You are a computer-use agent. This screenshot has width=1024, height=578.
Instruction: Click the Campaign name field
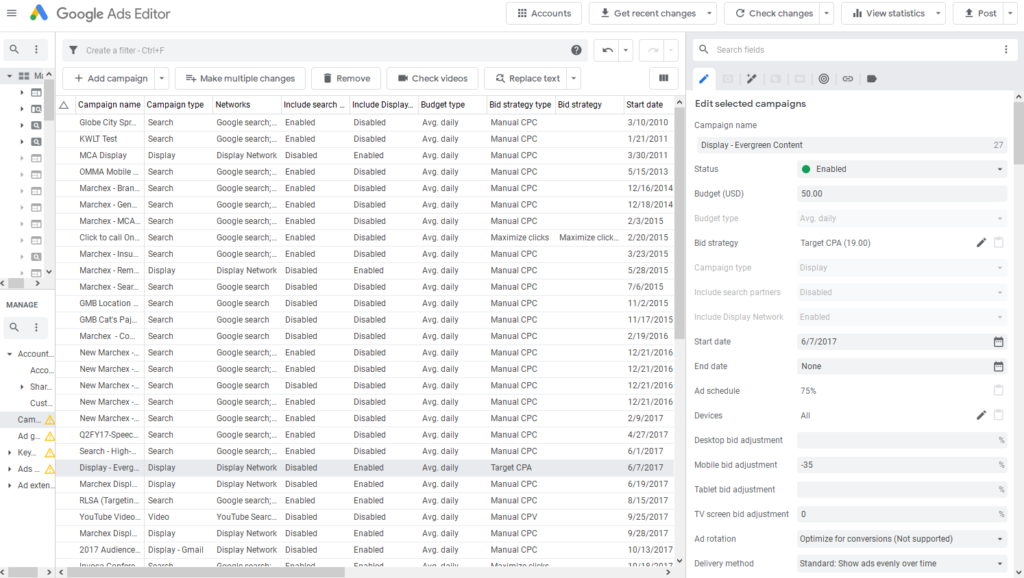click(x=852, y=145)
